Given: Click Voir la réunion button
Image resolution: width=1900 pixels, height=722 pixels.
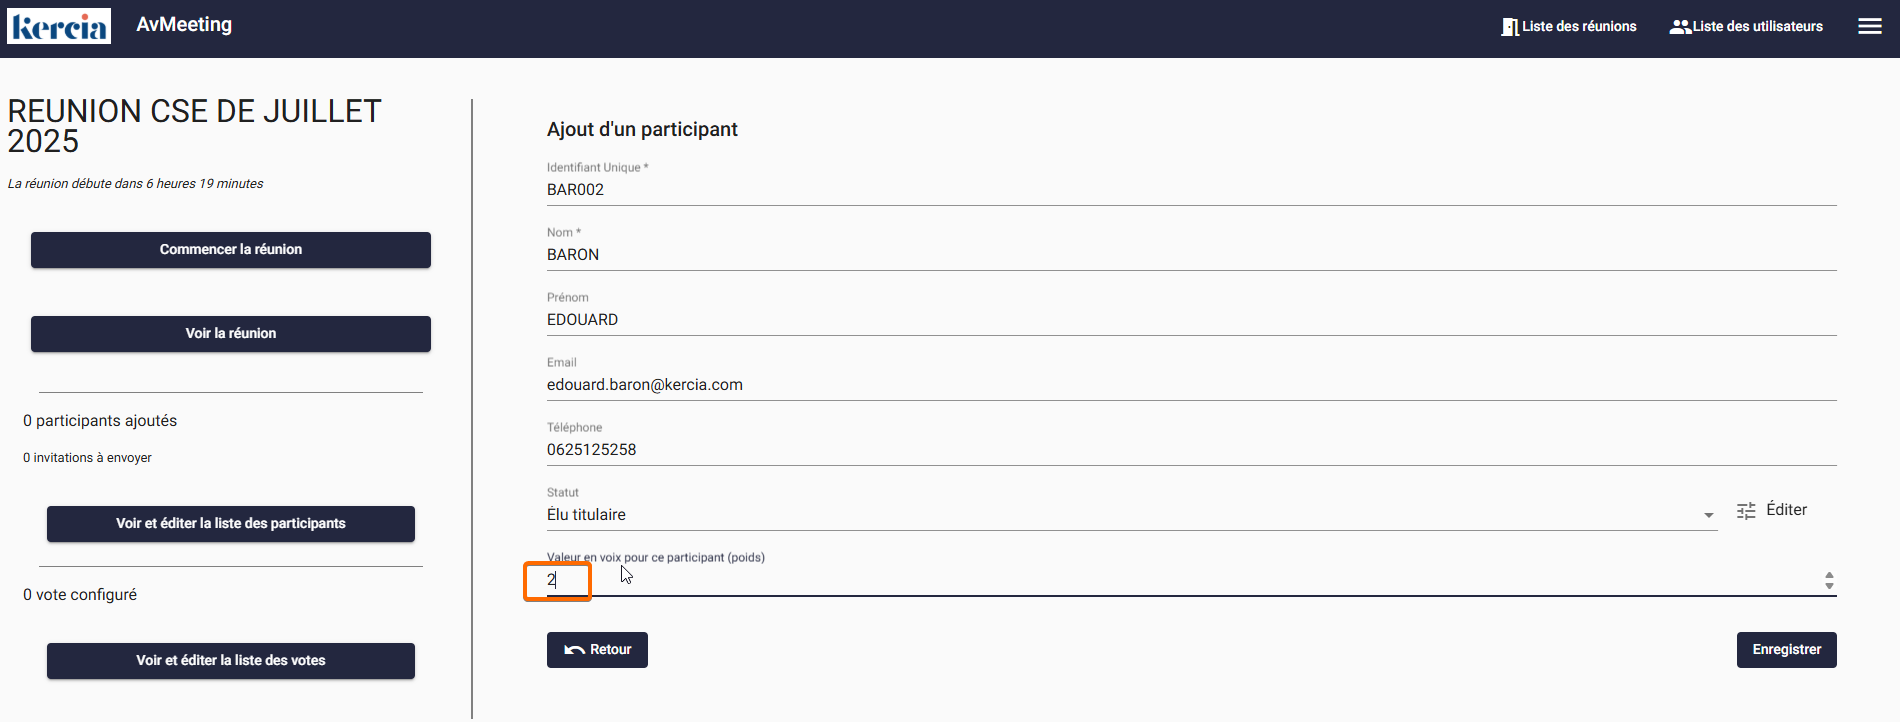Looking at the screenshot, I should click(x=231, y=334).
